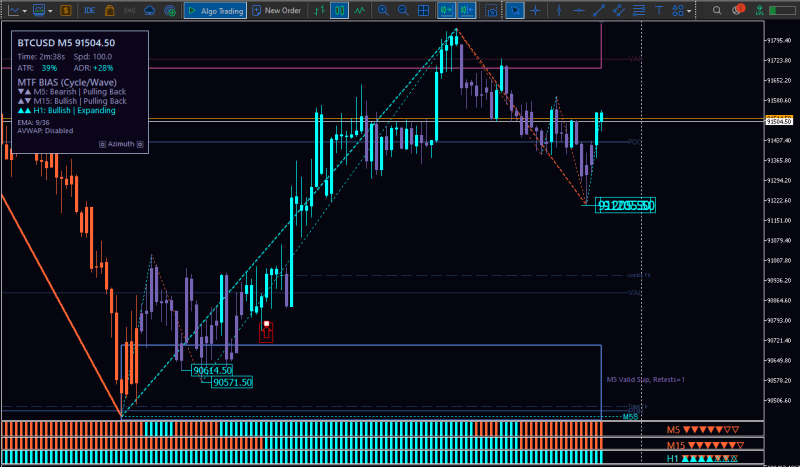Click the Azimuth label in info panel

[x=121, y=144]
